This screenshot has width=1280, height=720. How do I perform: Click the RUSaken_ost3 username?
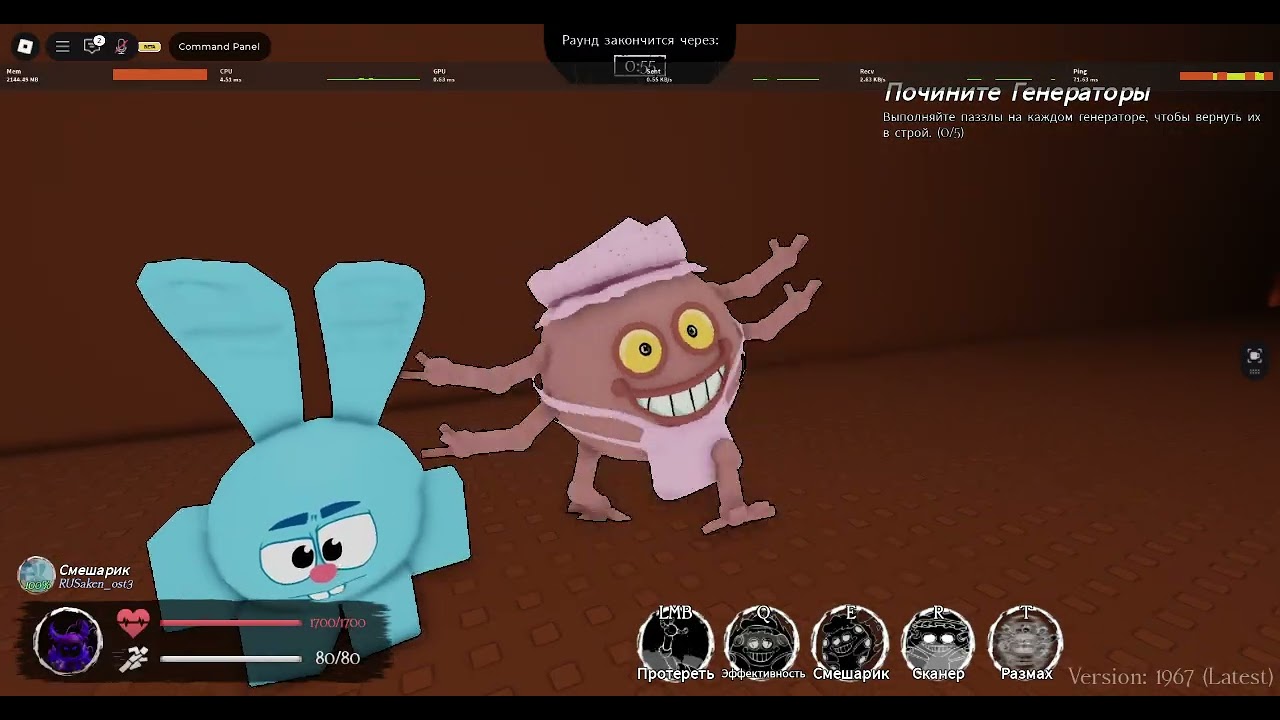point(96,584)
